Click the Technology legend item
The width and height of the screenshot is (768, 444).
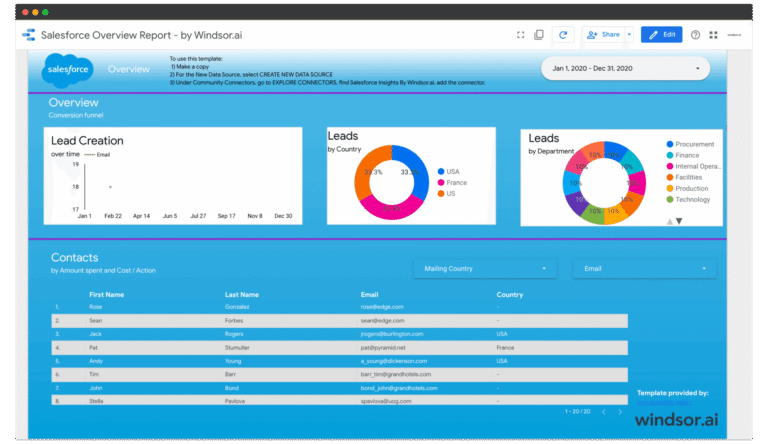point(688,199)
